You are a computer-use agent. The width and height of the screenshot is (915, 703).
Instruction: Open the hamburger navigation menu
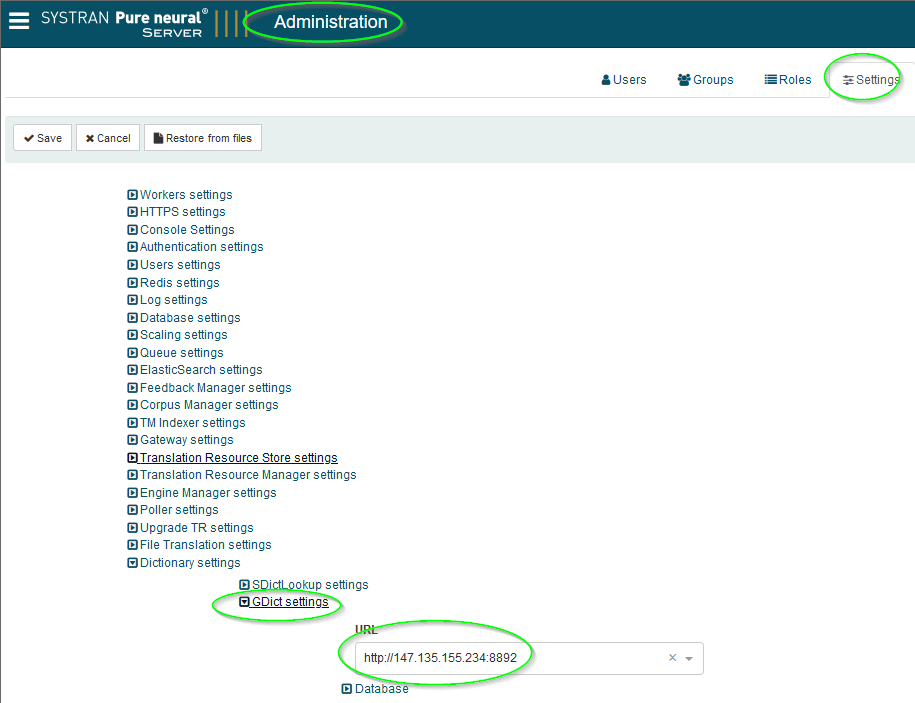point(19,21)
